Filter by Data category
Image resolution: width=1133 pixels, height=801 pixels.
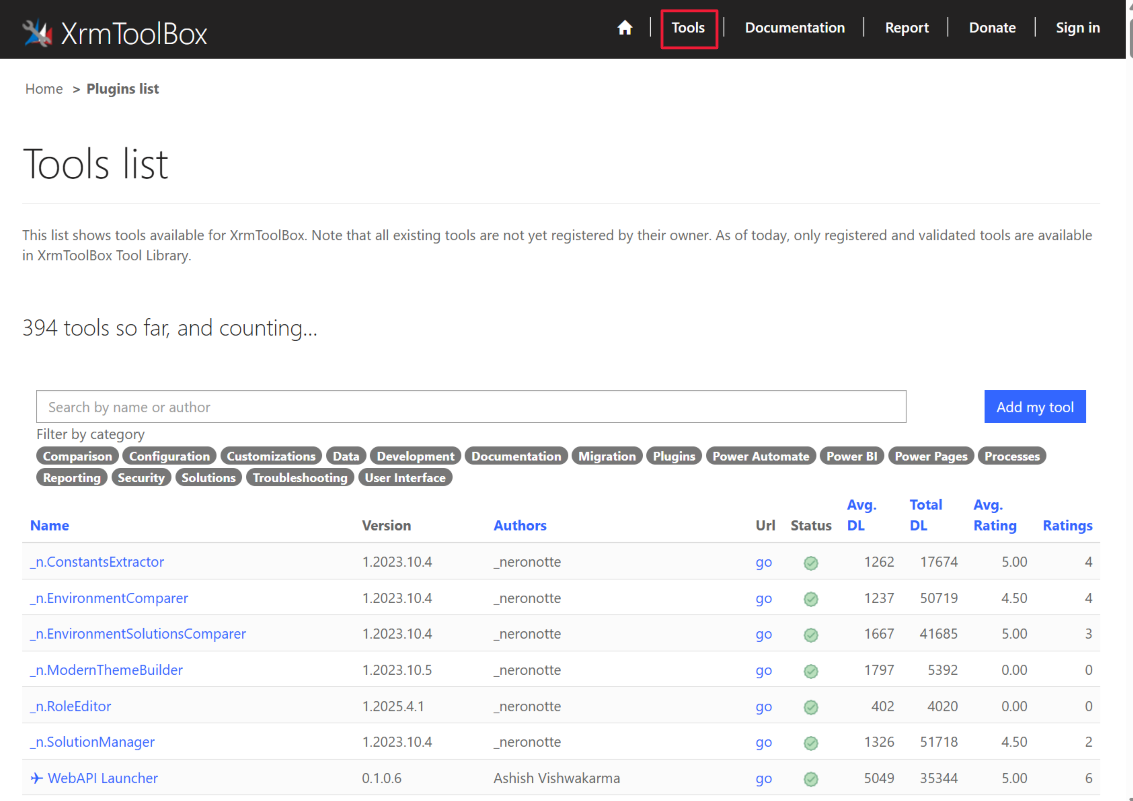click(345, 456)
